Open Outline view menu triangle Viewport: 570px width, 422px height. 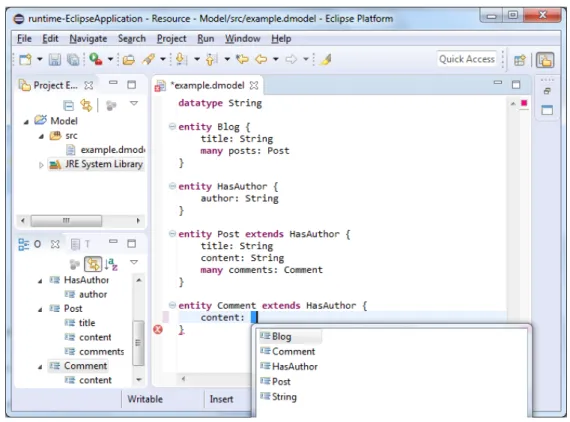pyautogui.click(x=134, y=262)
